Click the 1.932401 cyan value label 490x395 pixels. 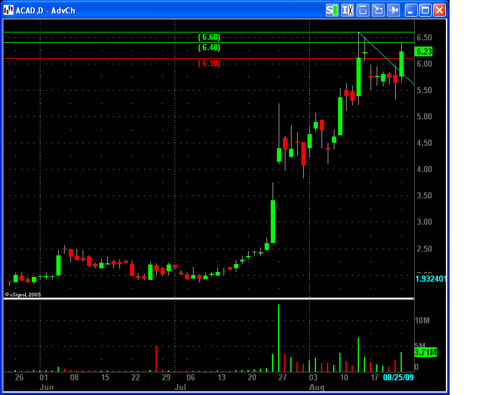click(431, 279)
